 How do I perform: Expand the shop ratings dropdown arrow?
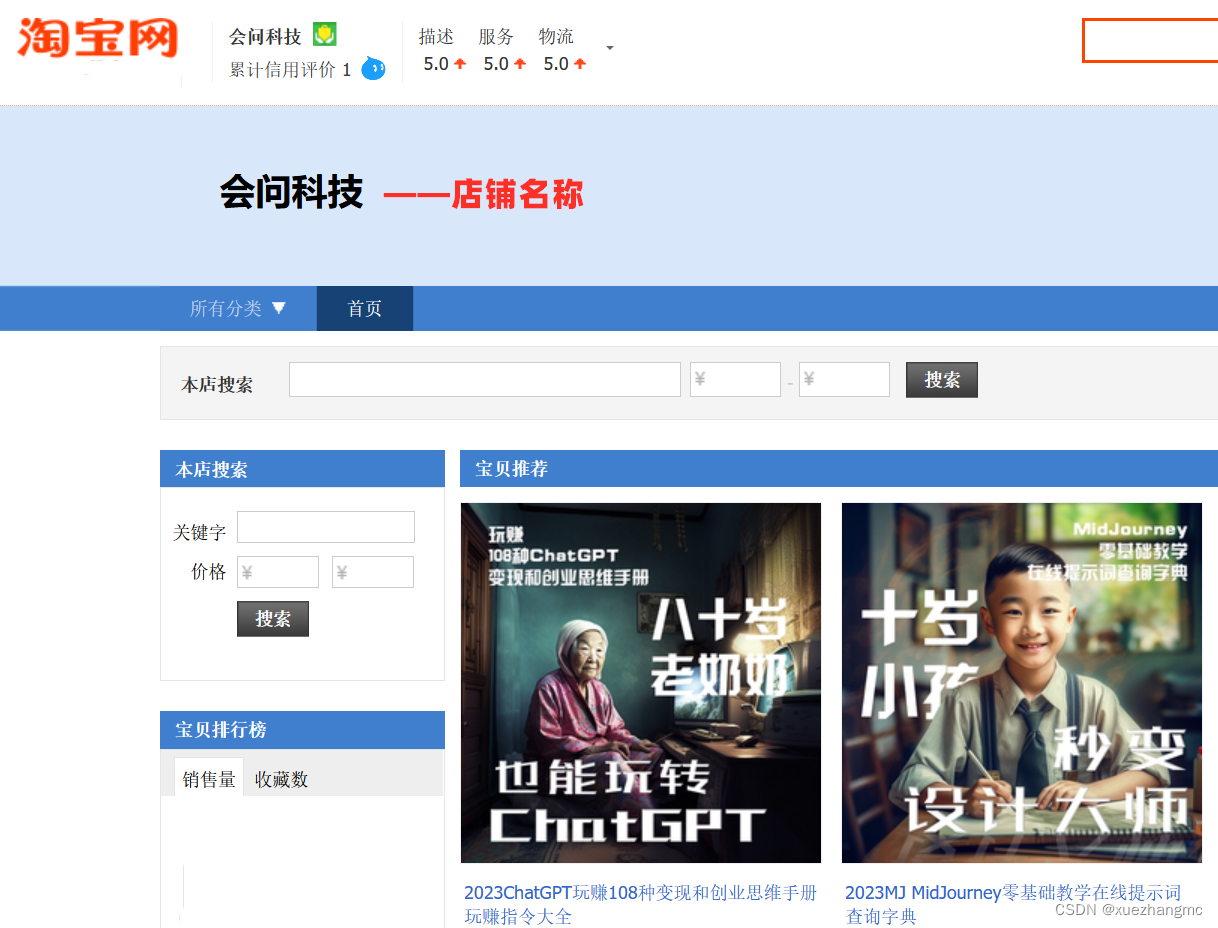[x=610, y=48]
